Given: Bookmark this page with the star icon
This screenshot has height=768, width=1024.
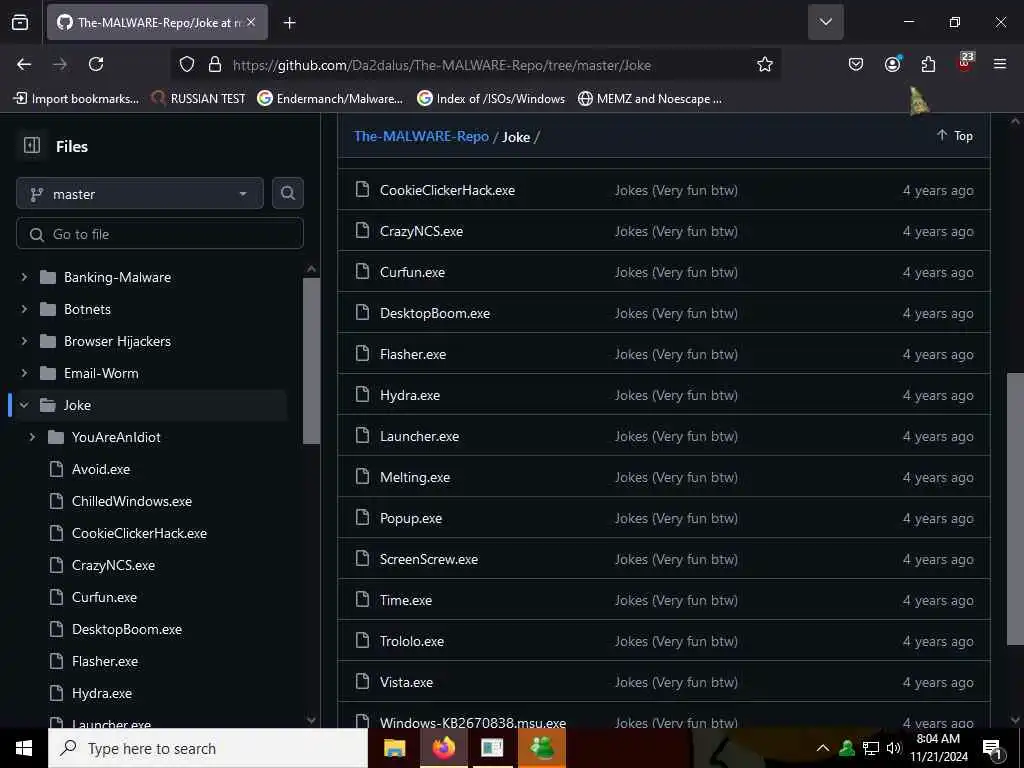Looking at the screenshot, I should (x=765, y=64).
